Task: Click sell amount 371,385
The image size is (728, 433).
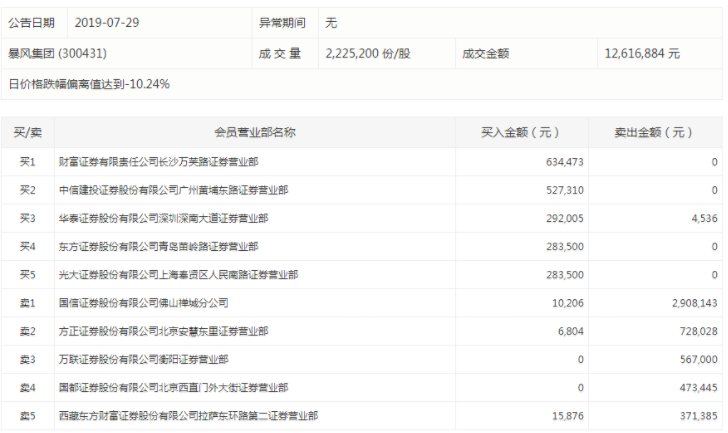Action: (x=699, y=416)
